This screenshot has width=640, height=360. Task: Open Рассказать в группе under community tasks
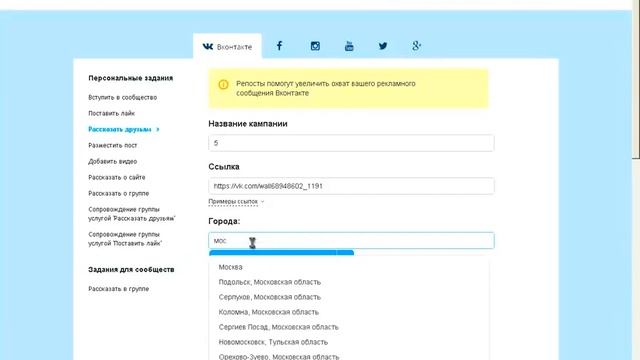[x=118, y=289]
